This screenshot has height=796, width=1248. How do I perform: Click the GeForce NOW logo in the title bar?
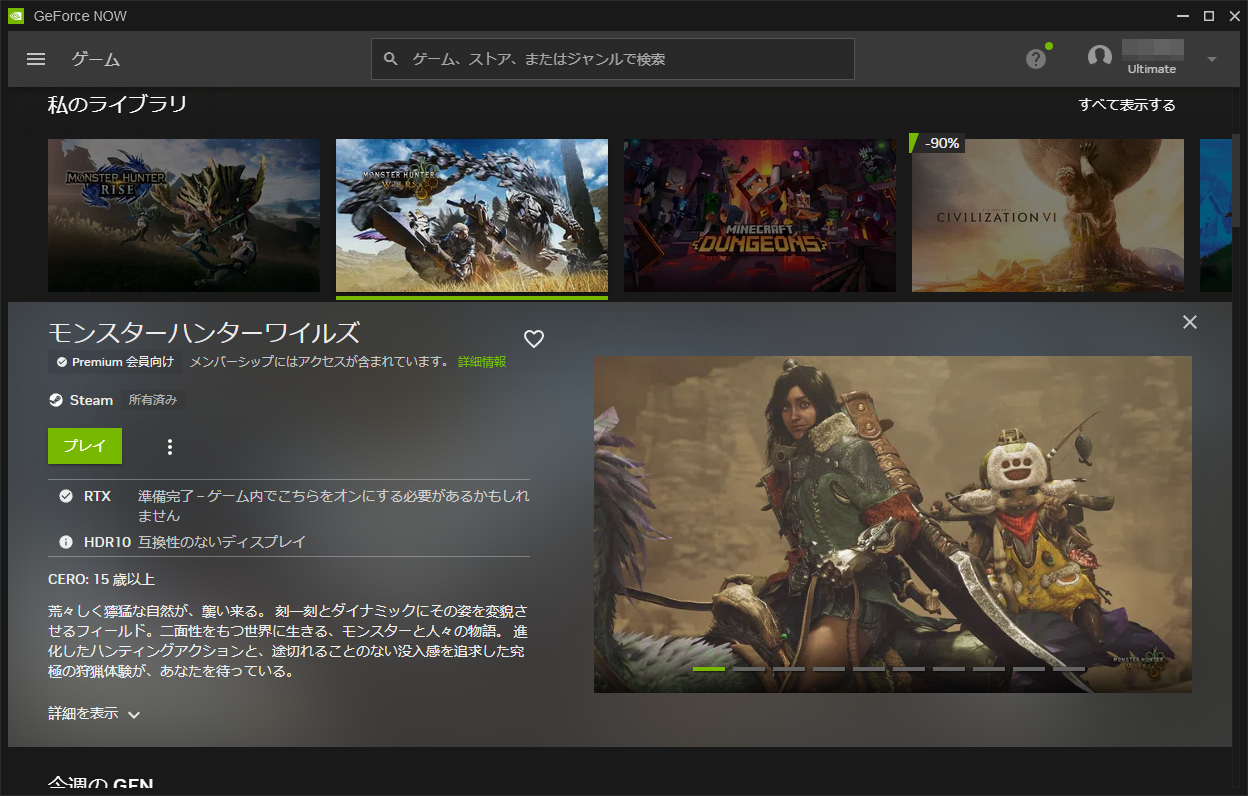(18, 15)
